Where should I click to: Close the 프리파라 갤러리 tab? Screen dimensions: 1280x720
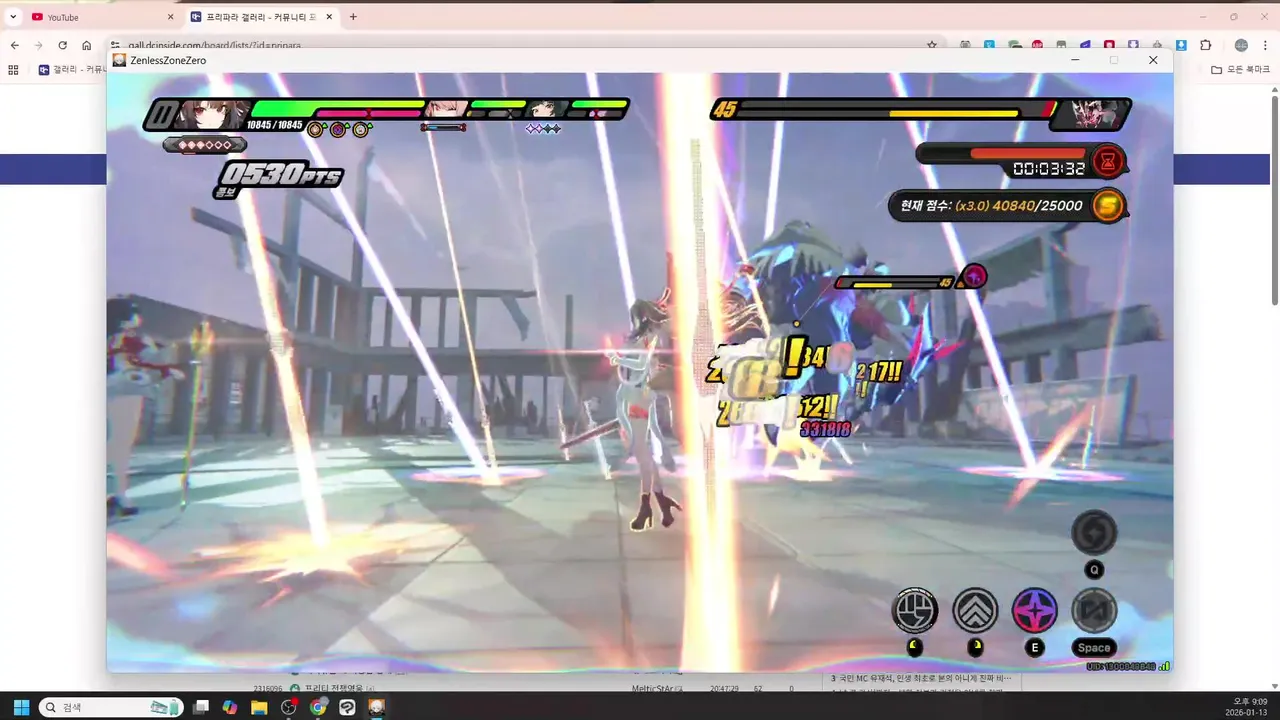(x=329, y=17)
